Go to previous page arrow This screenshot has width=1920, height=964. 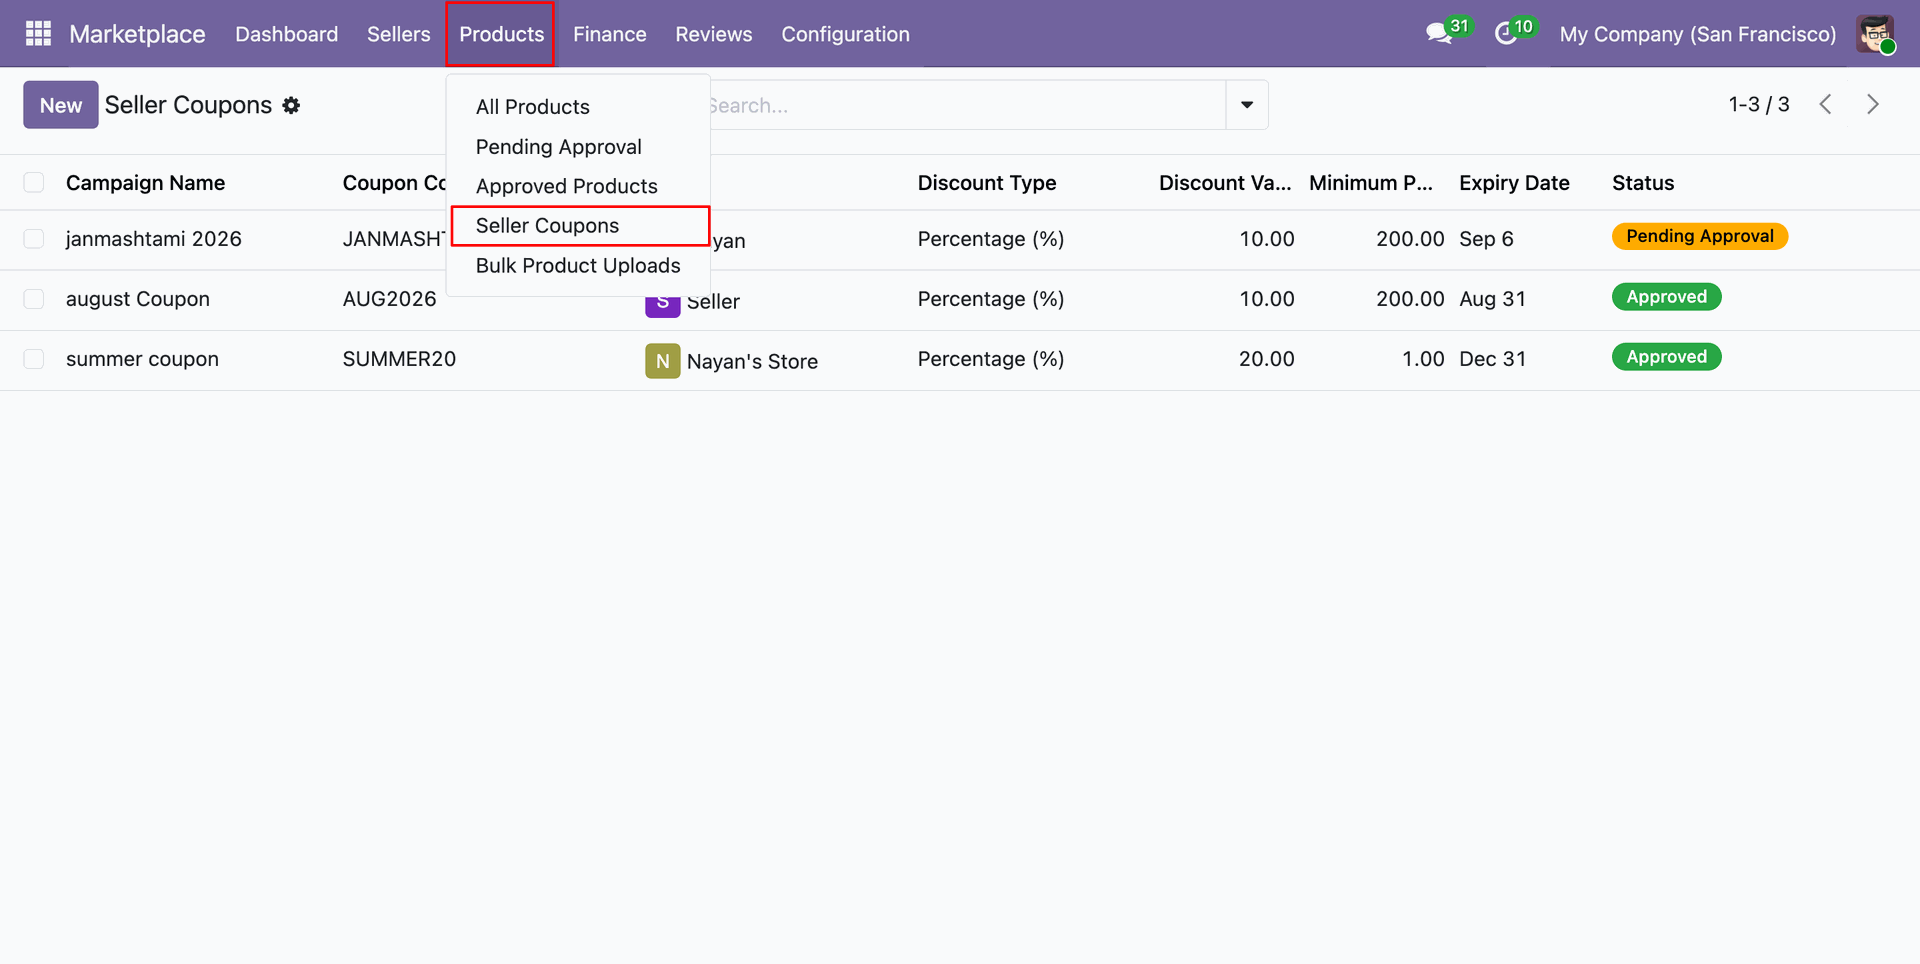1826,104
